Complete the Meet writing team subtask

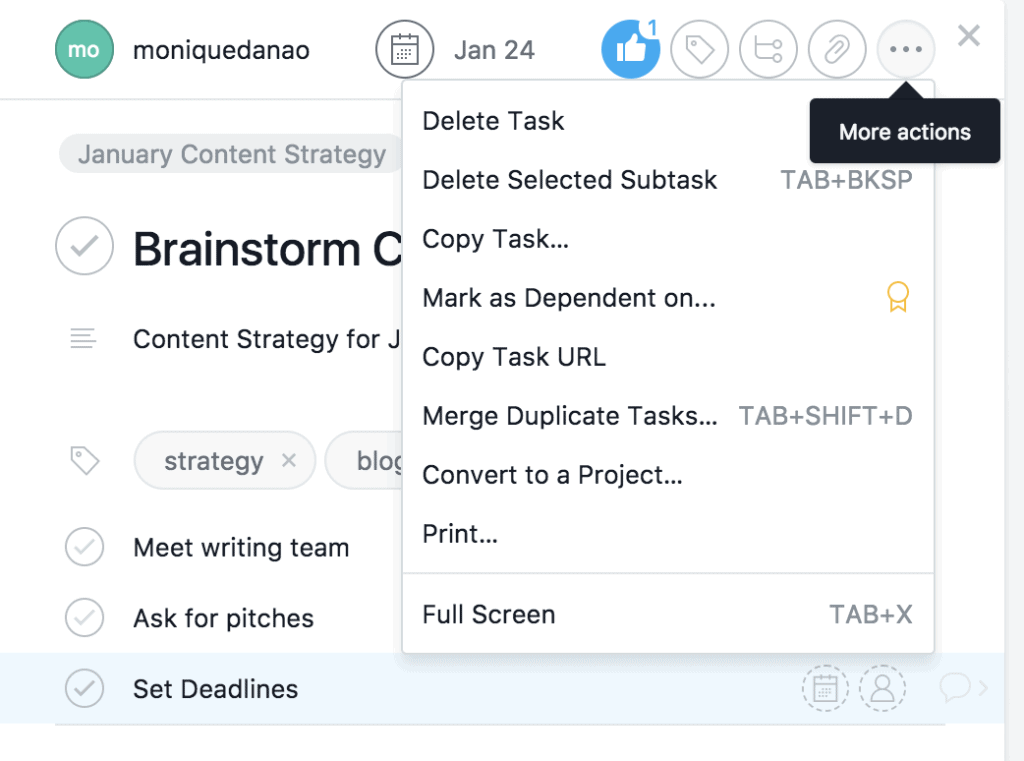point(84,547)
